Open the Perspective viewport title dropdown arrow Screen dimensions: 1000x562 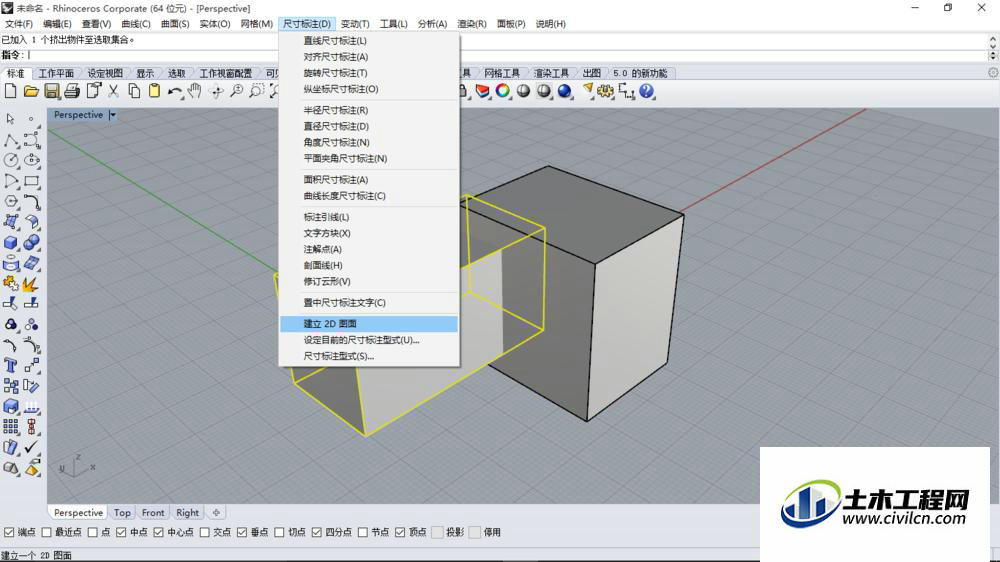[113, 115]
